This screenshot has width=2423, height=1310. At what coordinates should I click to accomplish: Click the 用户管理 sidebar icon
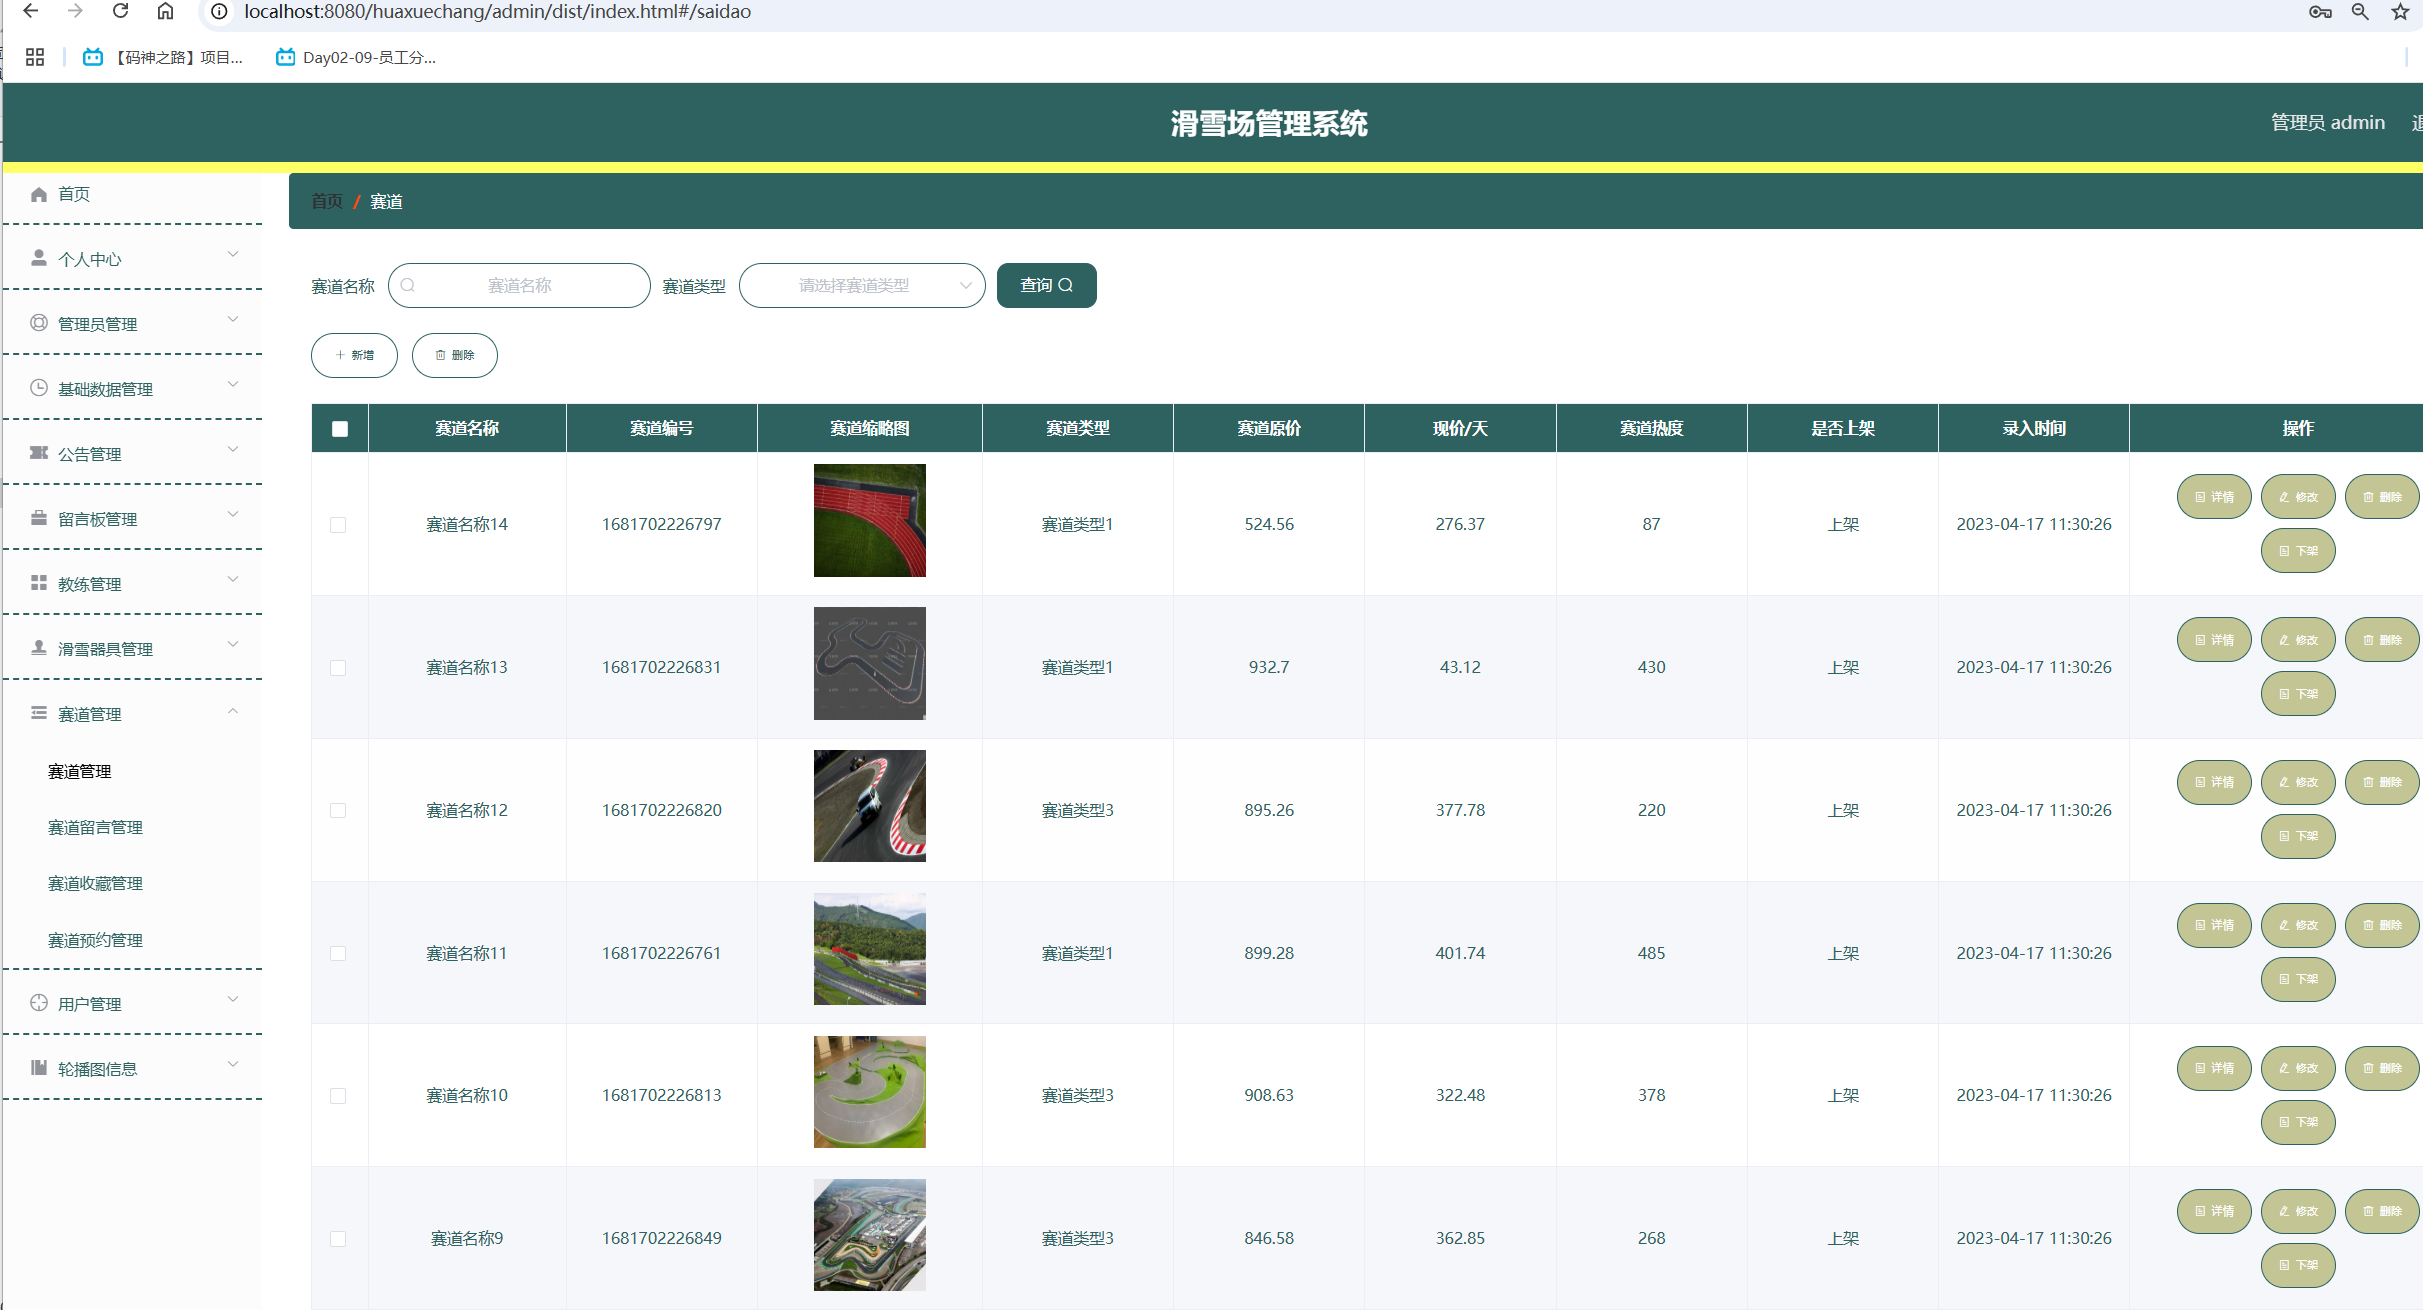39,1003
